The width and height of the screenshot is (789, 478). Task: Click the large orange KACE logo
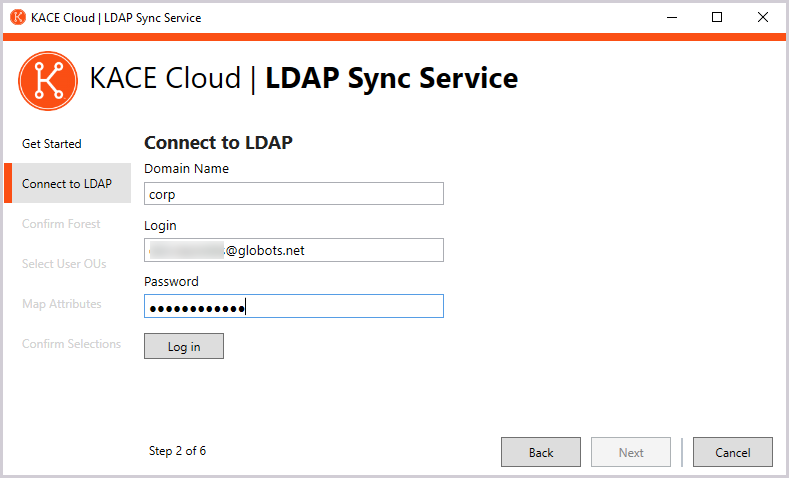[x=47, y=80]
